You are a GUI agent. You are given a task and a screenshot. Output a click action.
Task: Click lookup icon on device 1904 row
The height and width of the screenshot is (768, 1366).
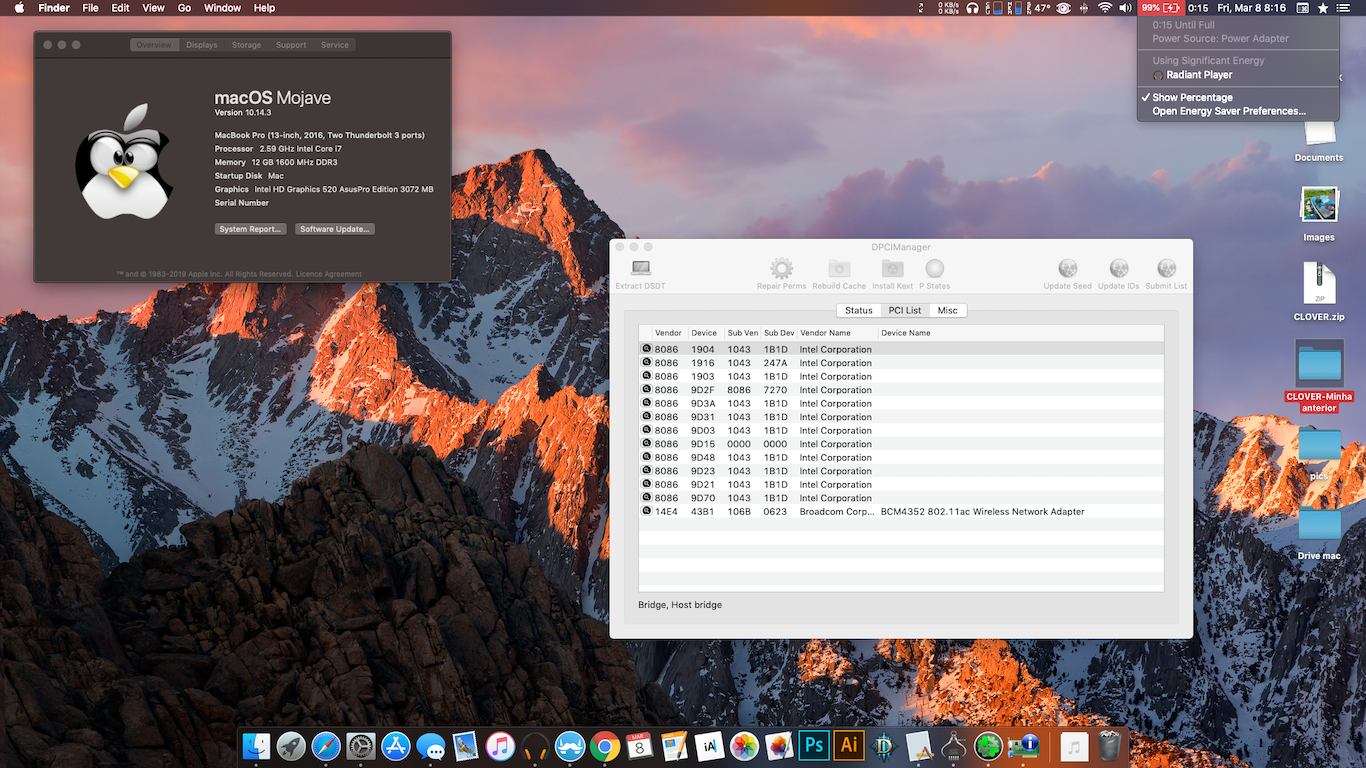coord(646,349)
